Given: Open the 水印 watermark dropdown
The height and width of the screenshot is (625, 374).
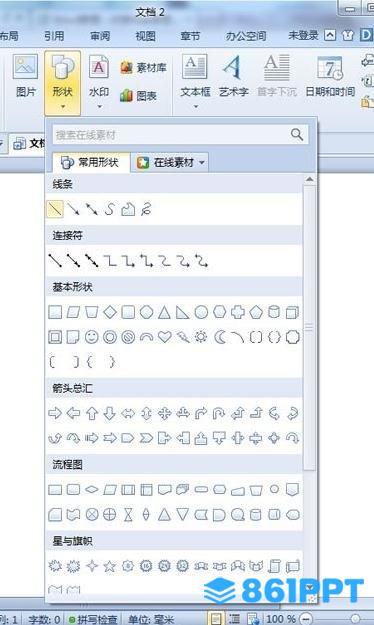Looking at the screenshot, I should click(99, 107).
